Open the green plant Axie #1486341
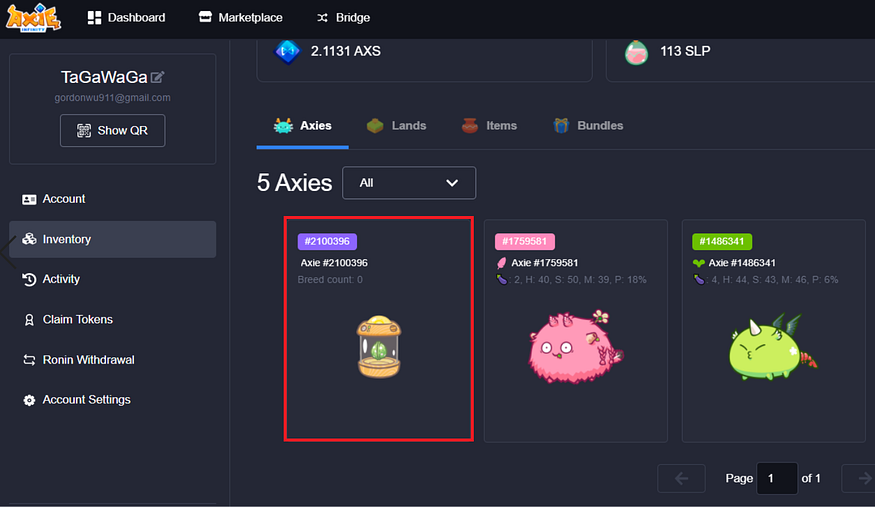This screenshot has width=875, height=507. click(x=773, y=347)
